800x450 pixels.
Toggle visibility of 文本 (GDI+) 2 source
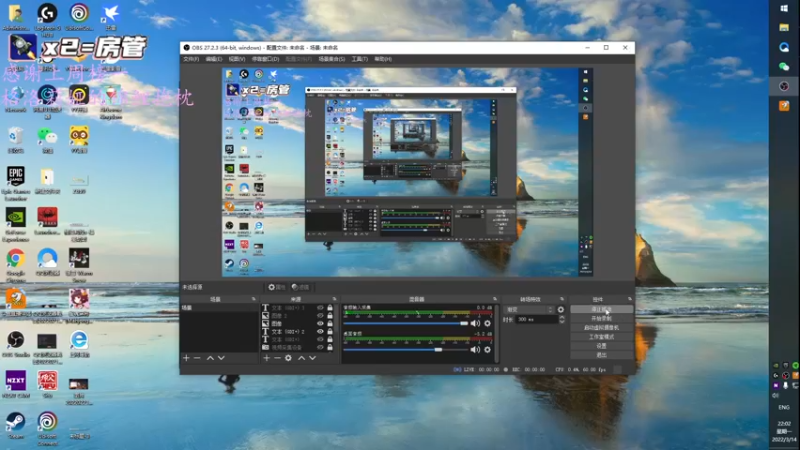point(320,332)
